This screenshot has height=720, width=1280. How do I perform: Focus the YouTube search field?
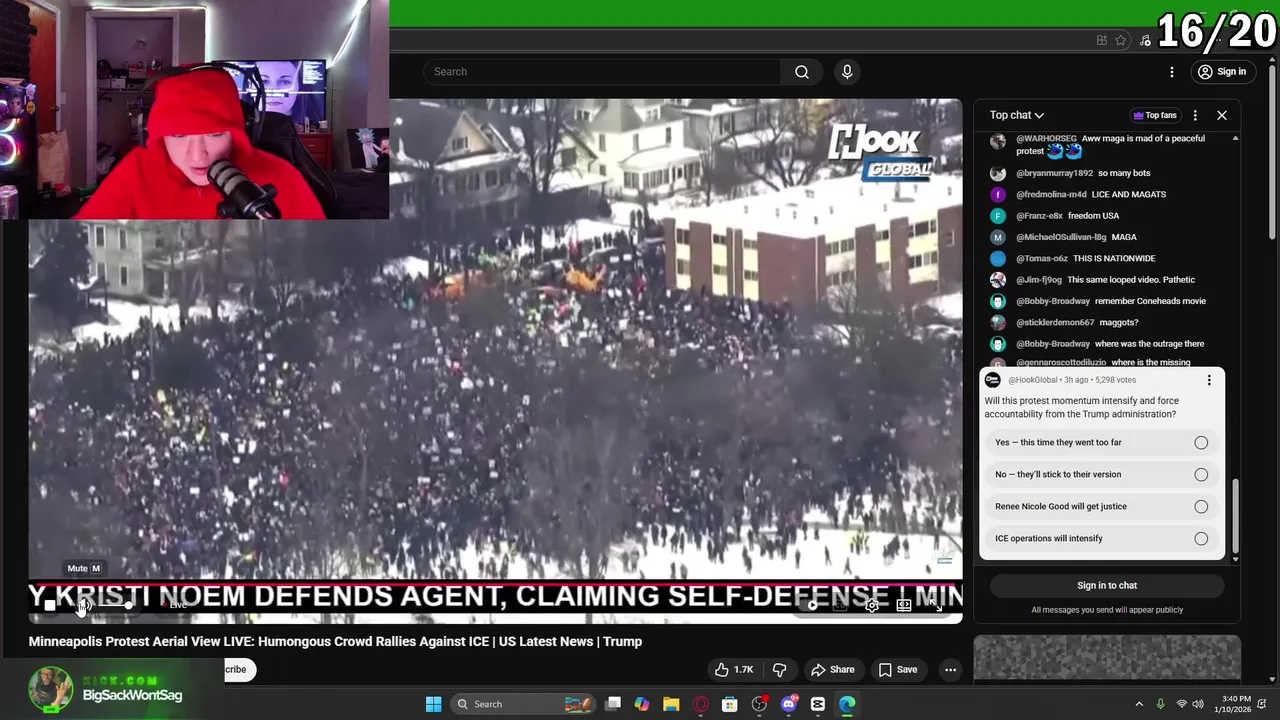[602, 72]
